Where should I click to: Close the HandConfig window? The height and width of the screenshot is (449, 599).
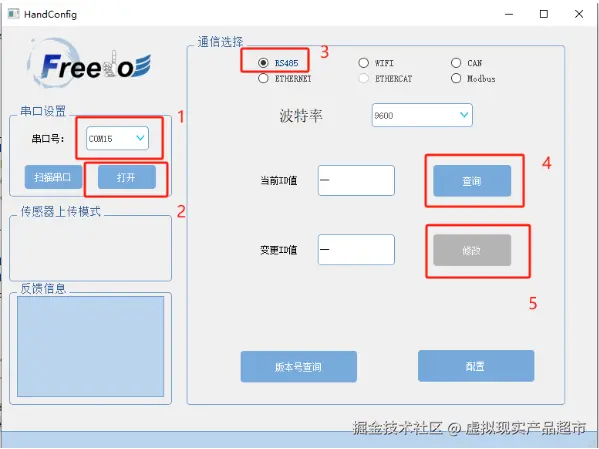[579, 14]
